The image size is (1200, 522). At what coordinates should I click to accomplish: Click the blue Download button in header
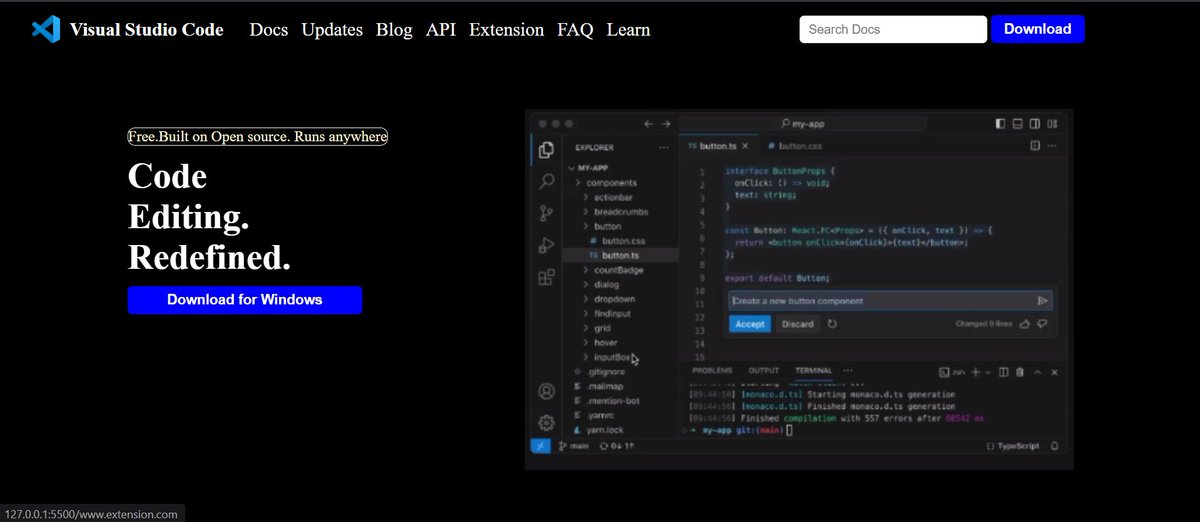[1038, 29]
